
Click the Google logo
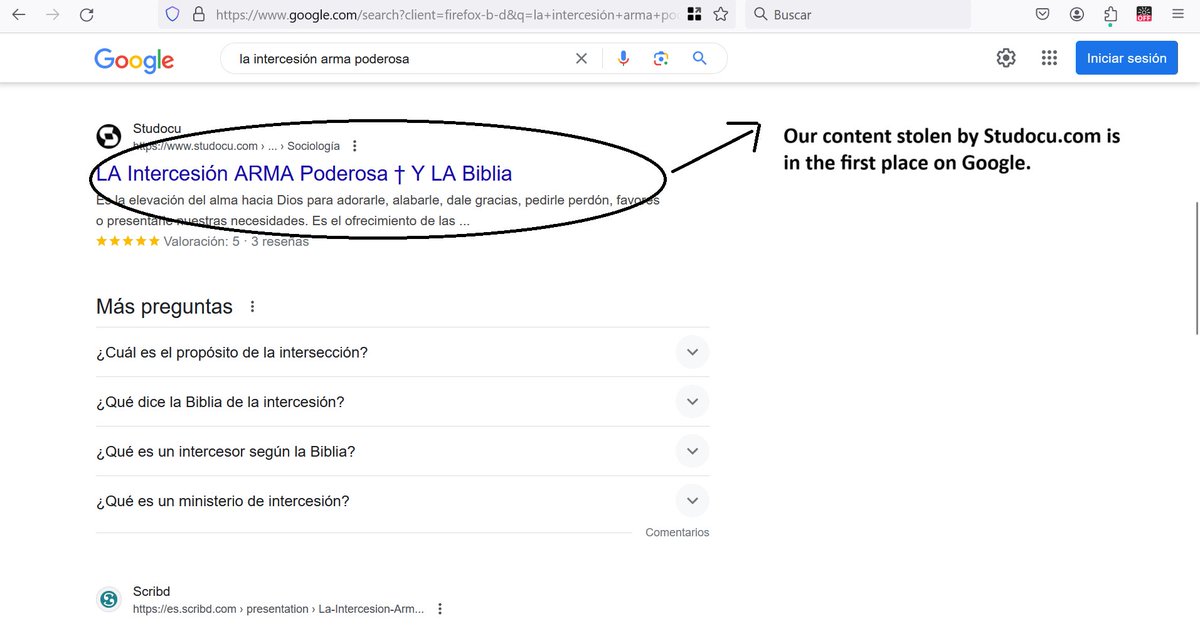pyautogui.click(x=134, y=60)
